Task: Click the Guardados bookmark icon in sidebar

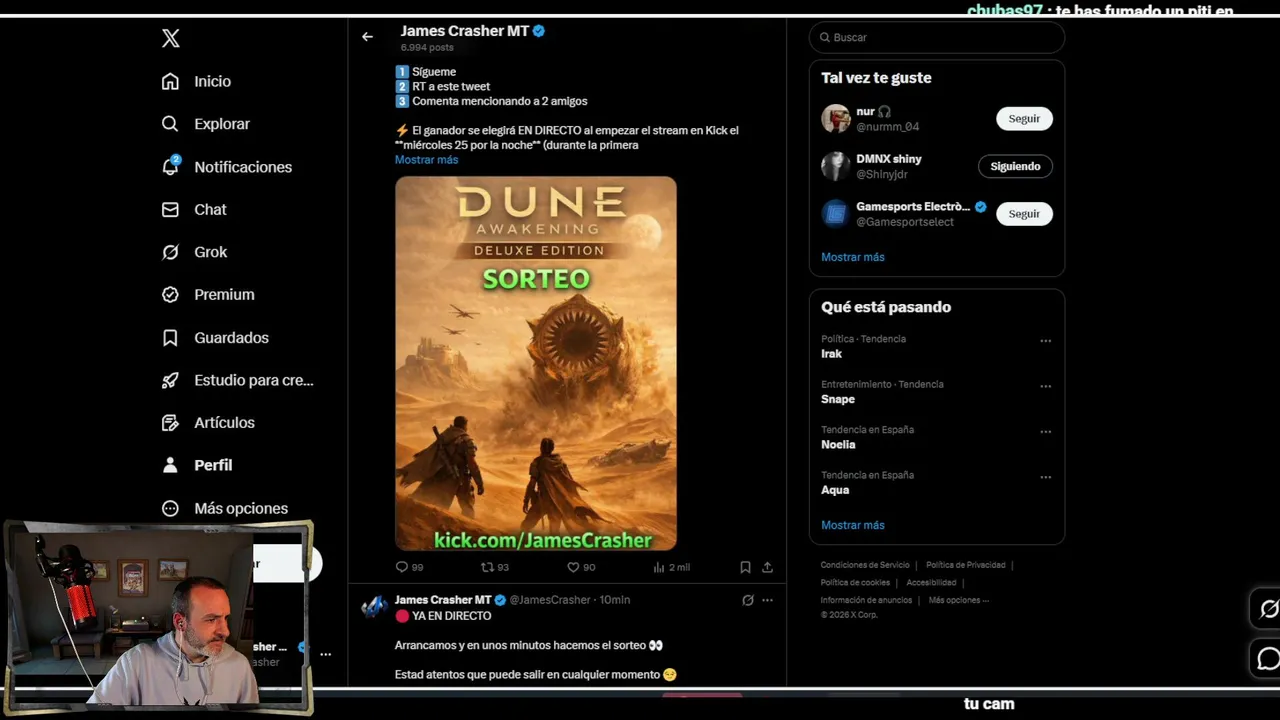Action: tap(170, 338)
